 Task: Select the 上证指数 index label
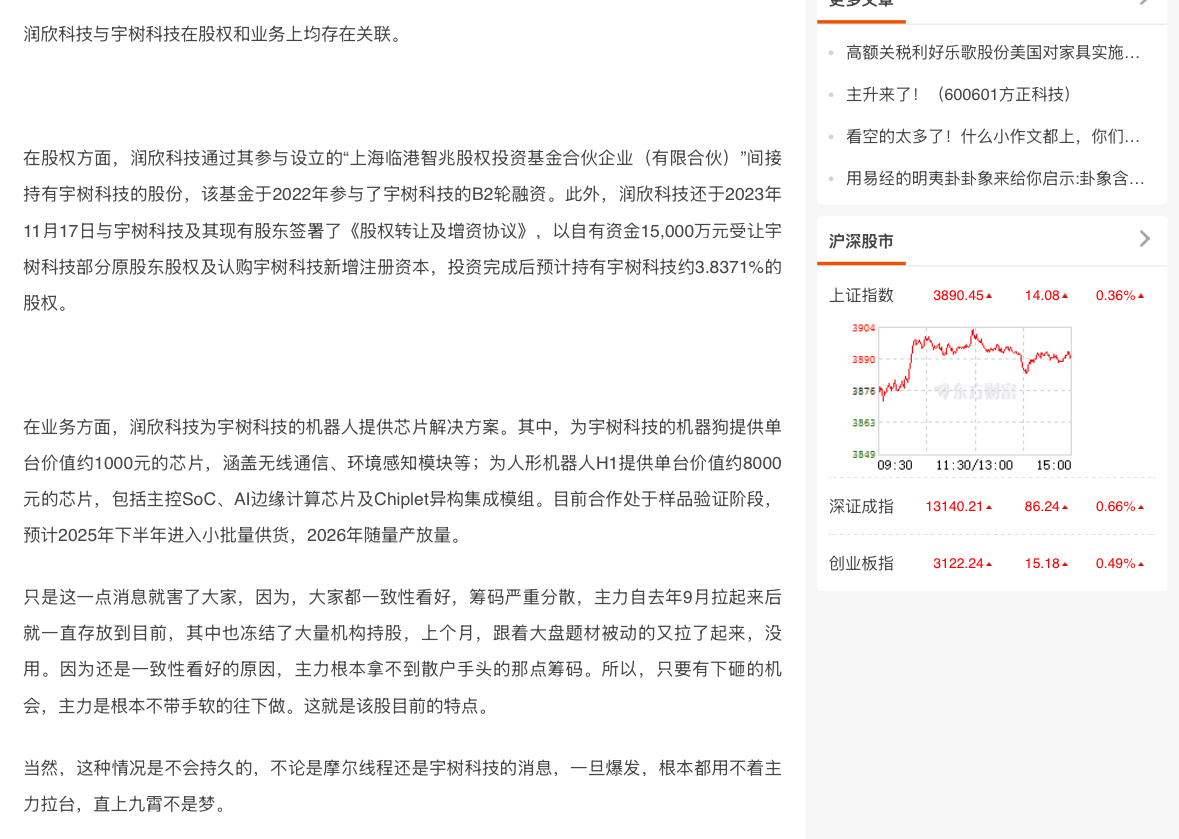[x=861, y=295]
